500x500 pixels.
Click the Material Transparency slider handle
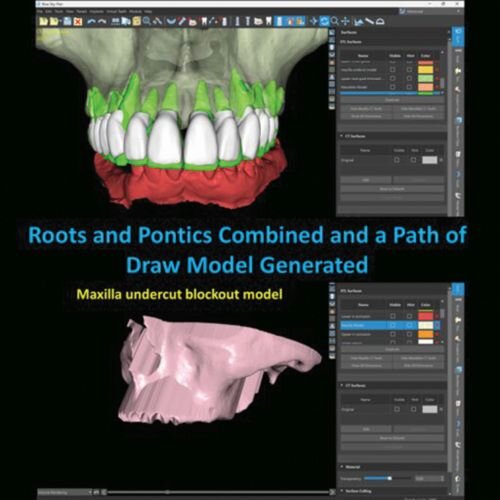[390, 478]
